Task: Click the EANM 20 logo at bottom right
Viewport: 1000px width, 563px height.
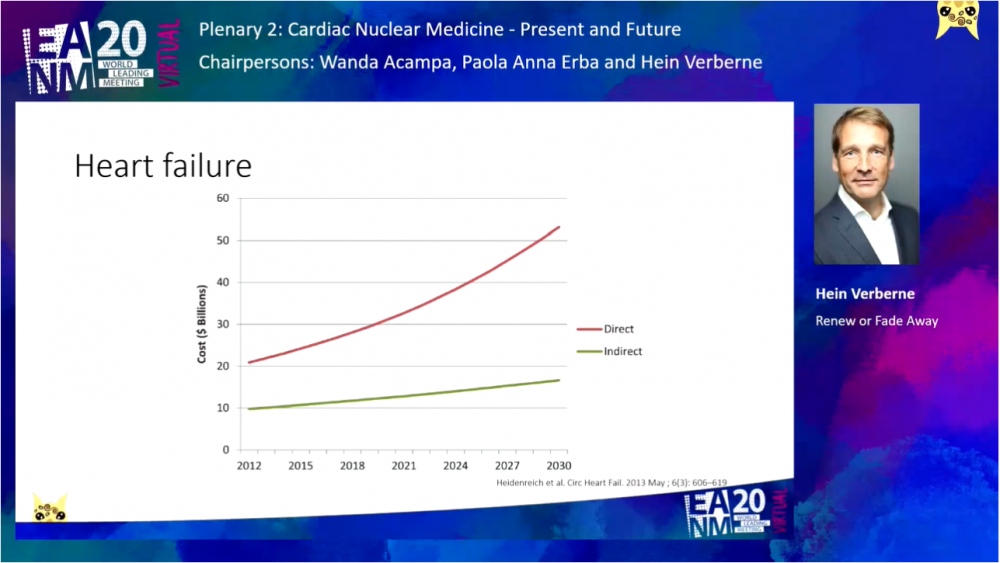Action: point(736,513)
